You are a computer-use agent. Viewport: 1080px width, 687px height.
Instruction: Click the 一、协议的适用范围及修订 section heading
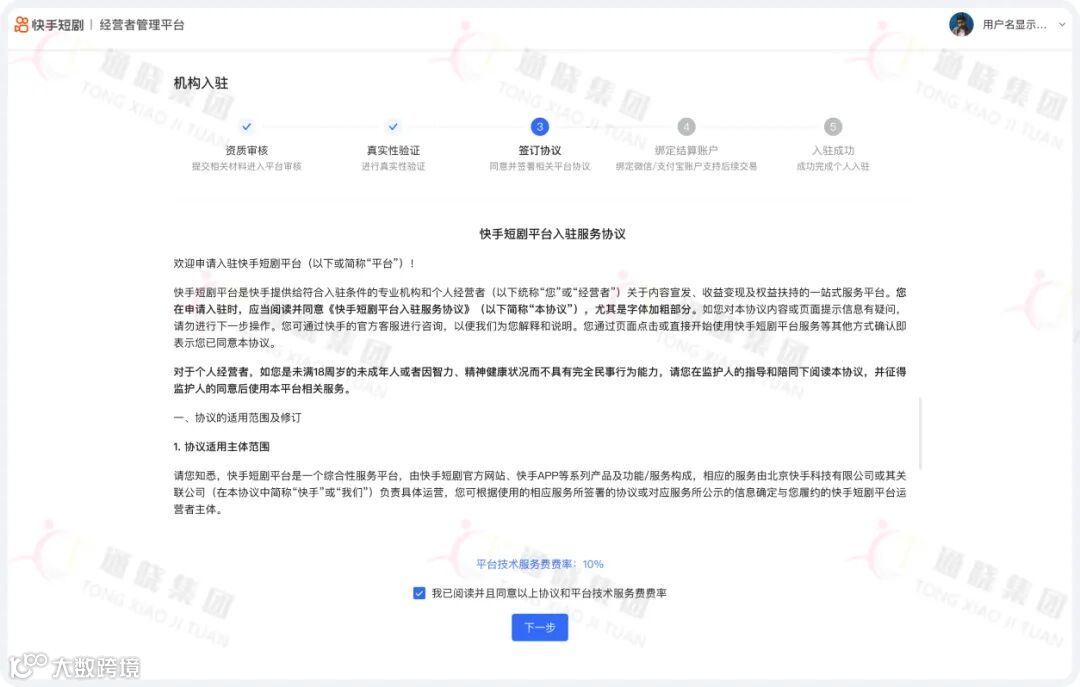click(x=238, y=418)
